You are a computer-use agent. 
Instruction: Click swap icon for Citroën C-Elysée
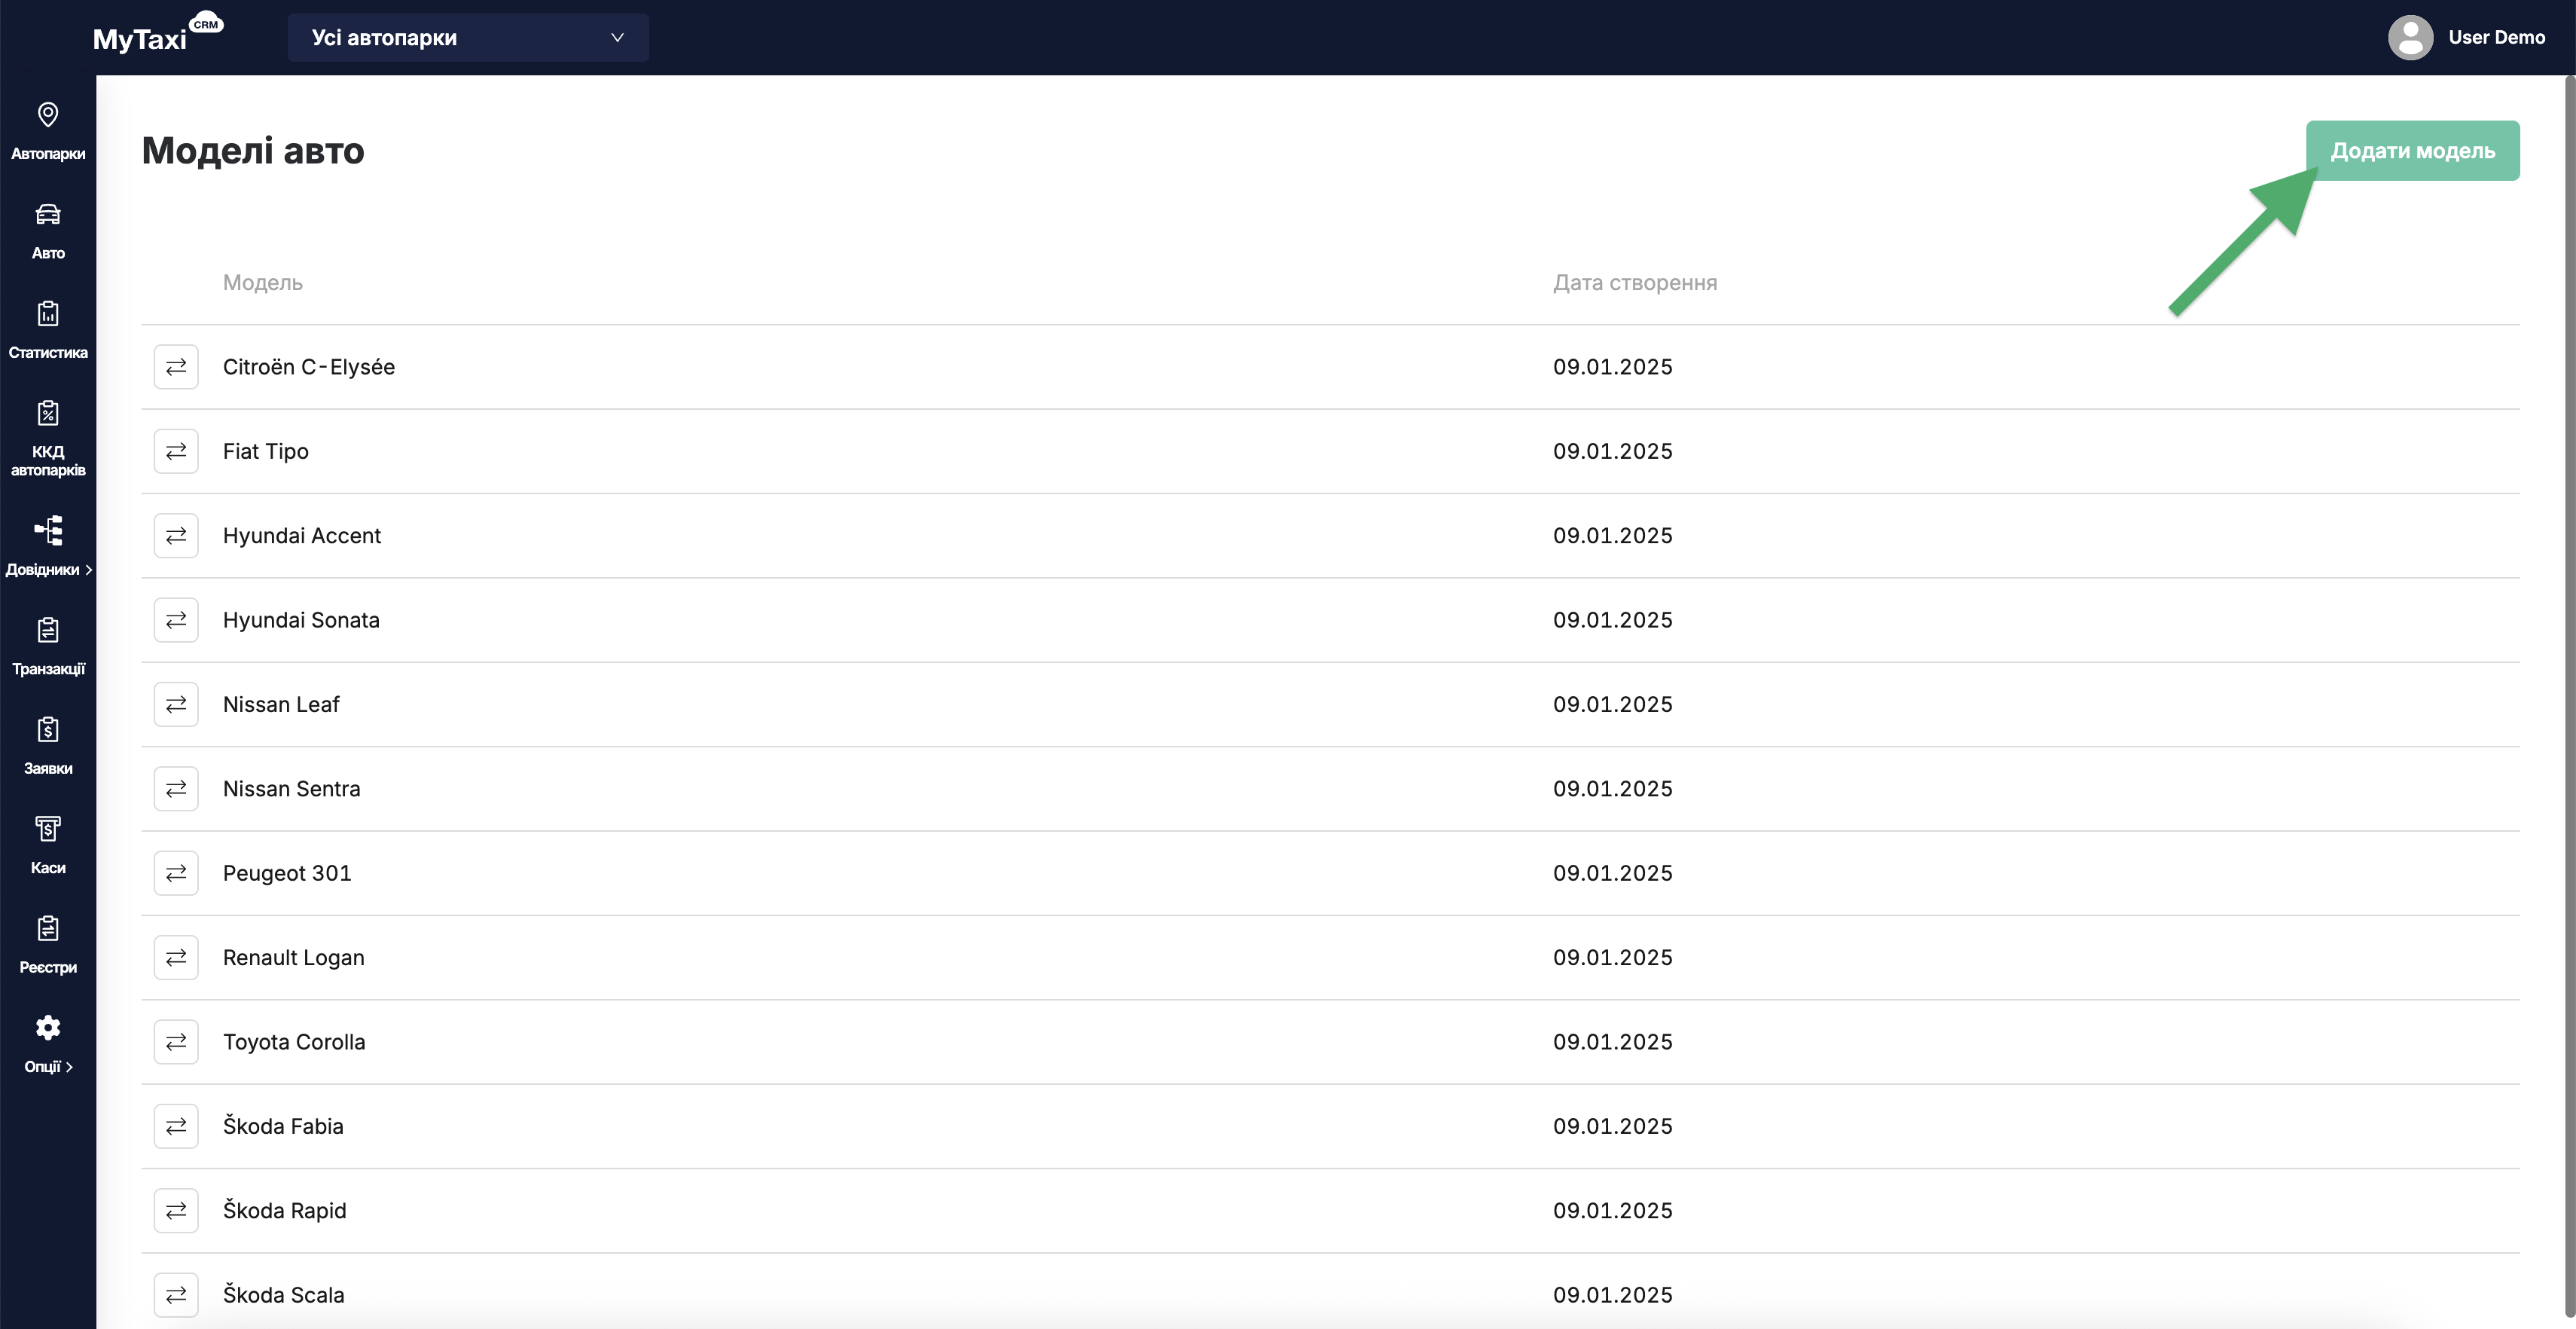point(176,367)
